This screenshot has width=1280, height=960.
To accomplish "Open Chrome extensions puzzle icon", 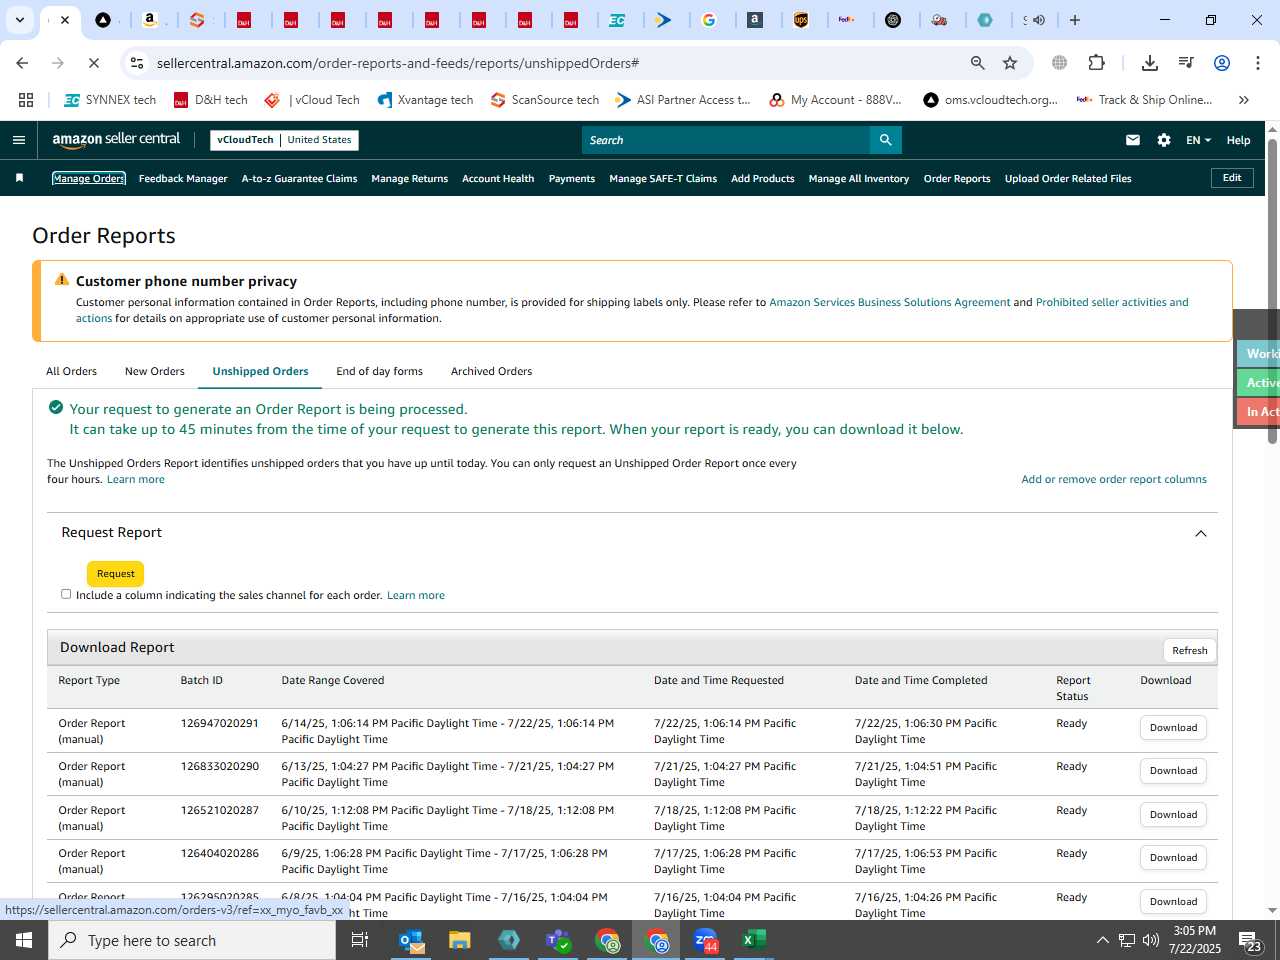I will coord(1096,63).
